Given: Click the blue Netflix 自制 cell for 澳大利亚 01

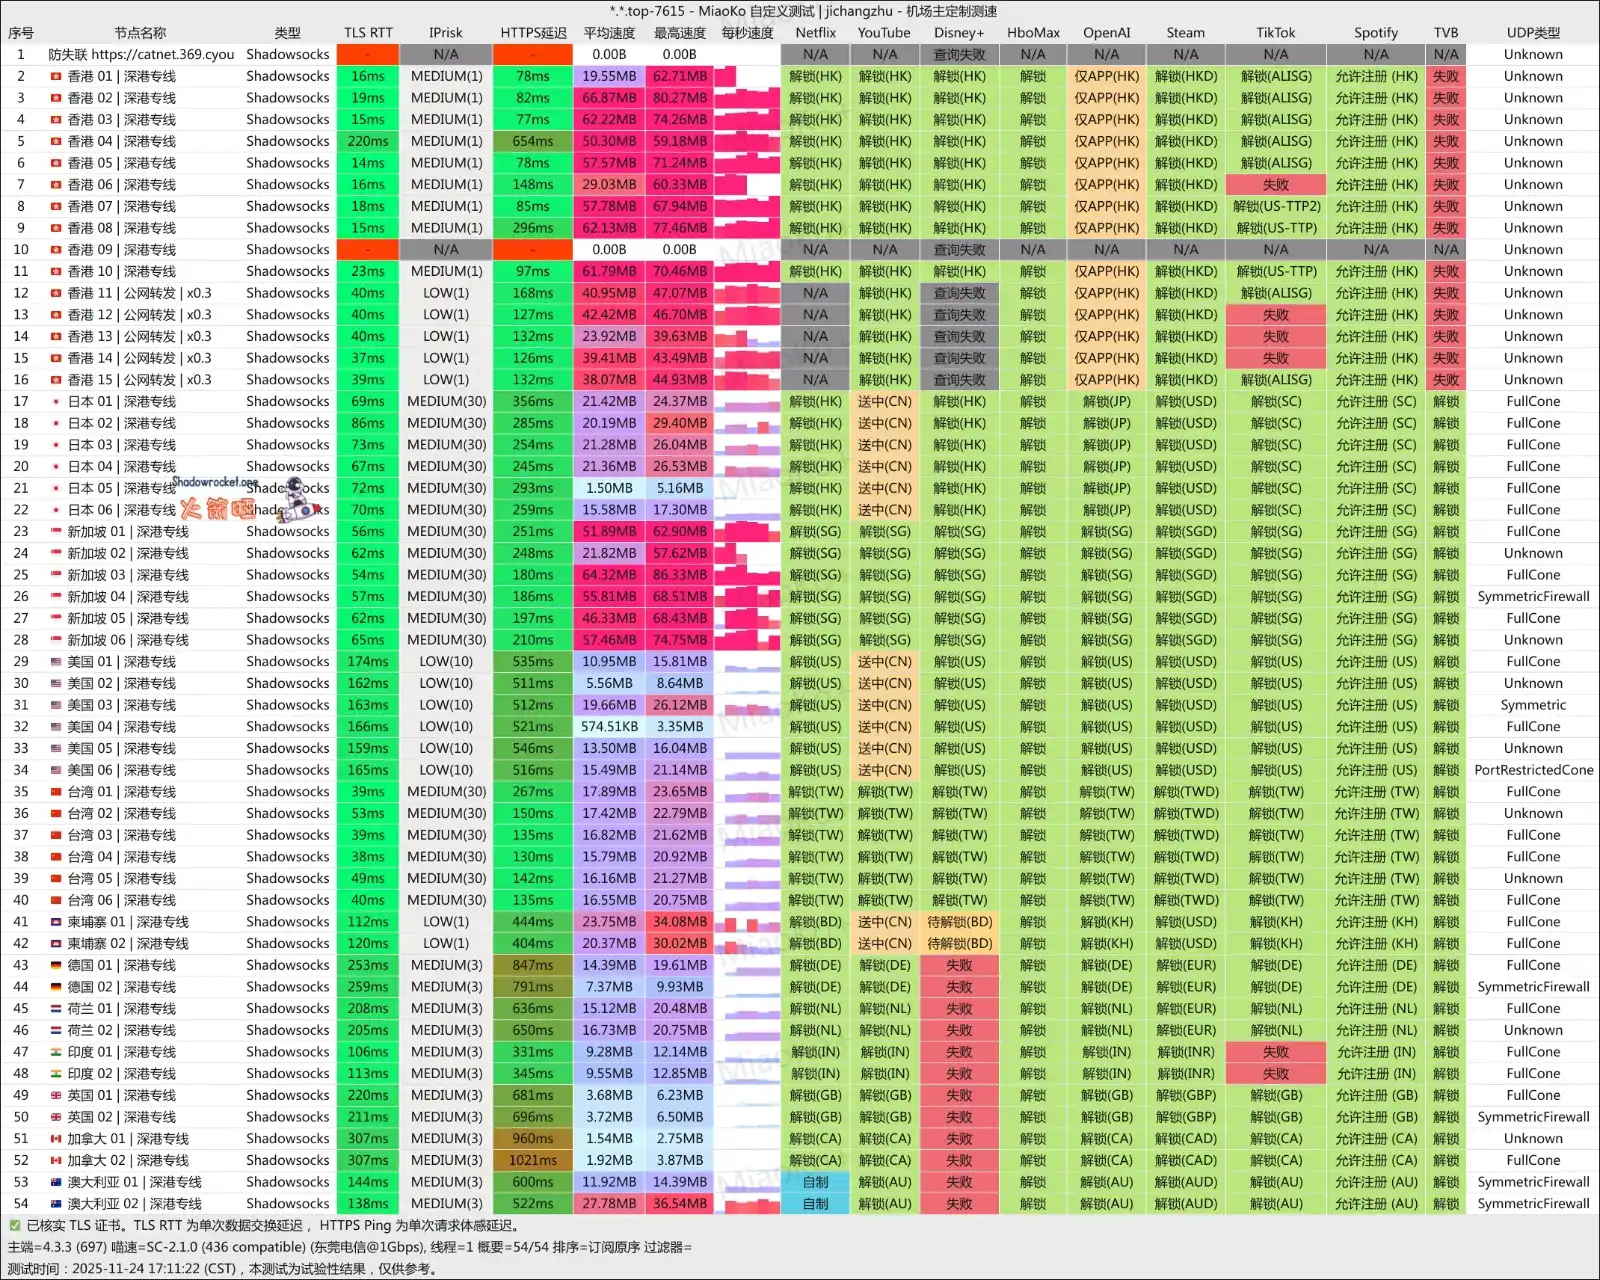Looking at the screenshot, I should point(815,1182).
